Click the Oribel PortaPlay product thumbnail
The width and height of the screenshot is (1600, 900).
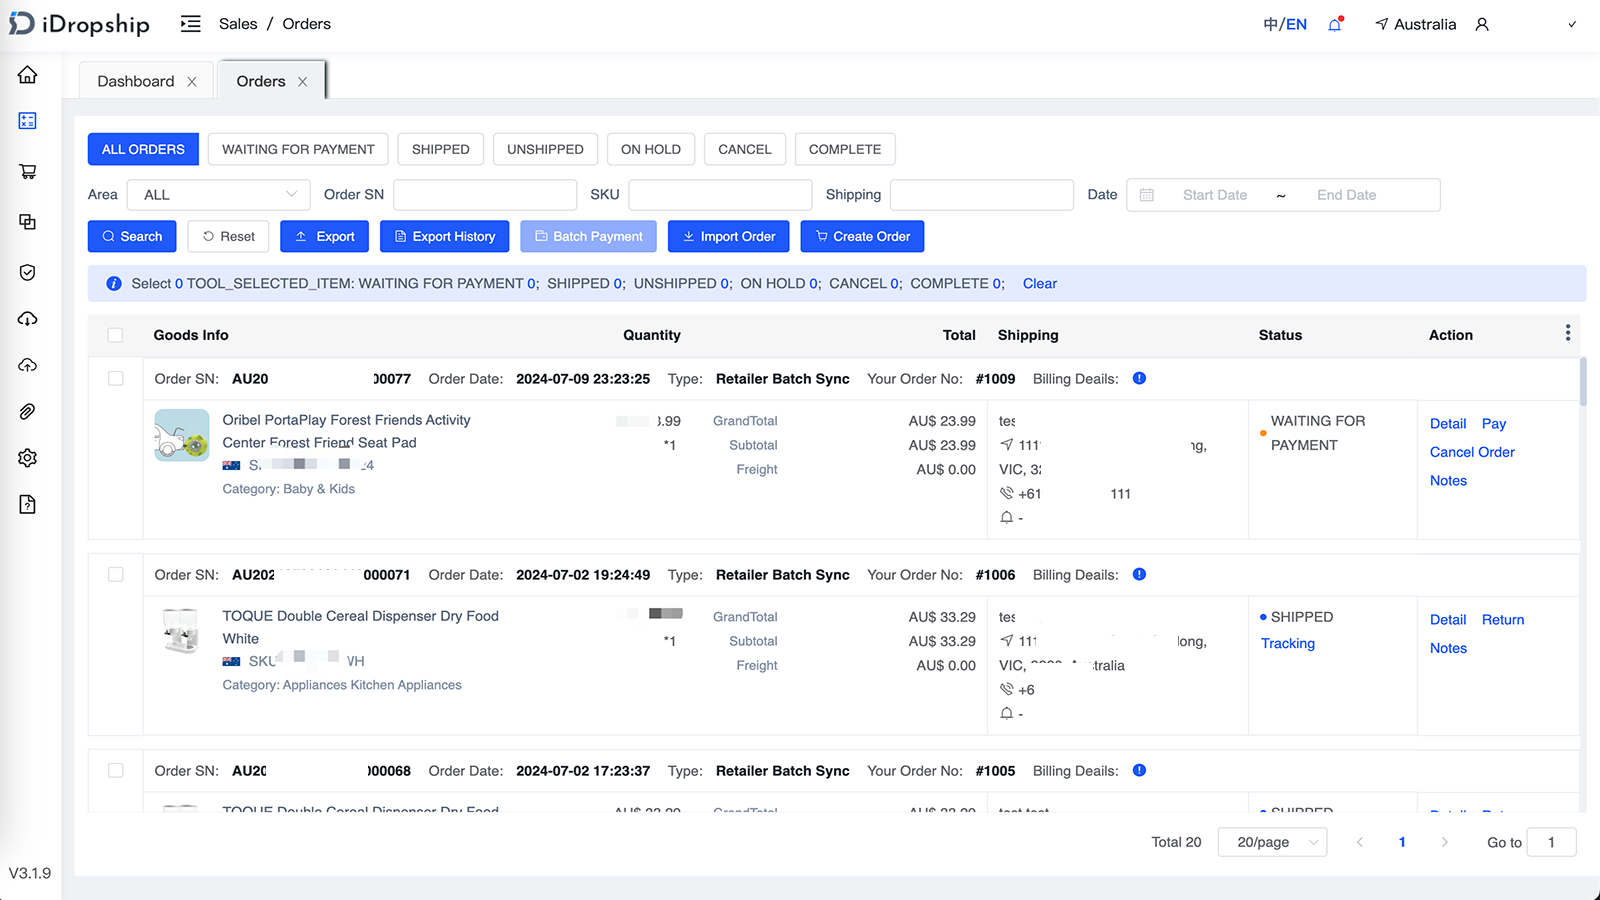pyautogui.click(x=182, y=435)
